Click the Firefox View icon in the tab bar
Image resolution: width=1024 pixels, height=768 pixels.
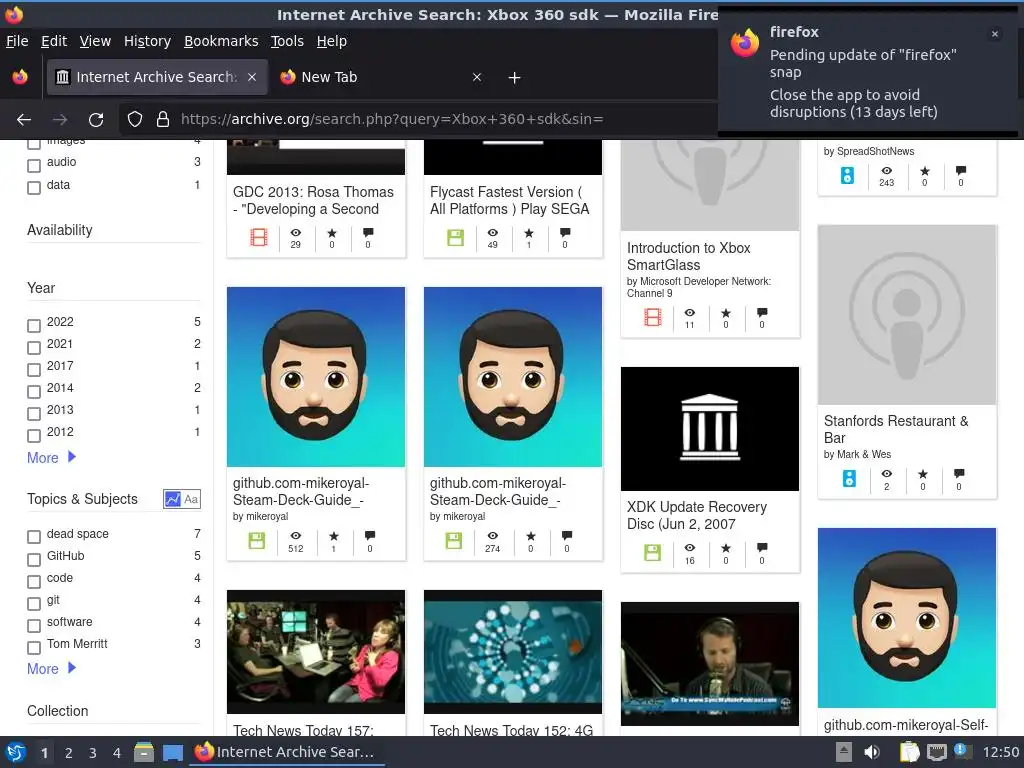click(20, 77)
